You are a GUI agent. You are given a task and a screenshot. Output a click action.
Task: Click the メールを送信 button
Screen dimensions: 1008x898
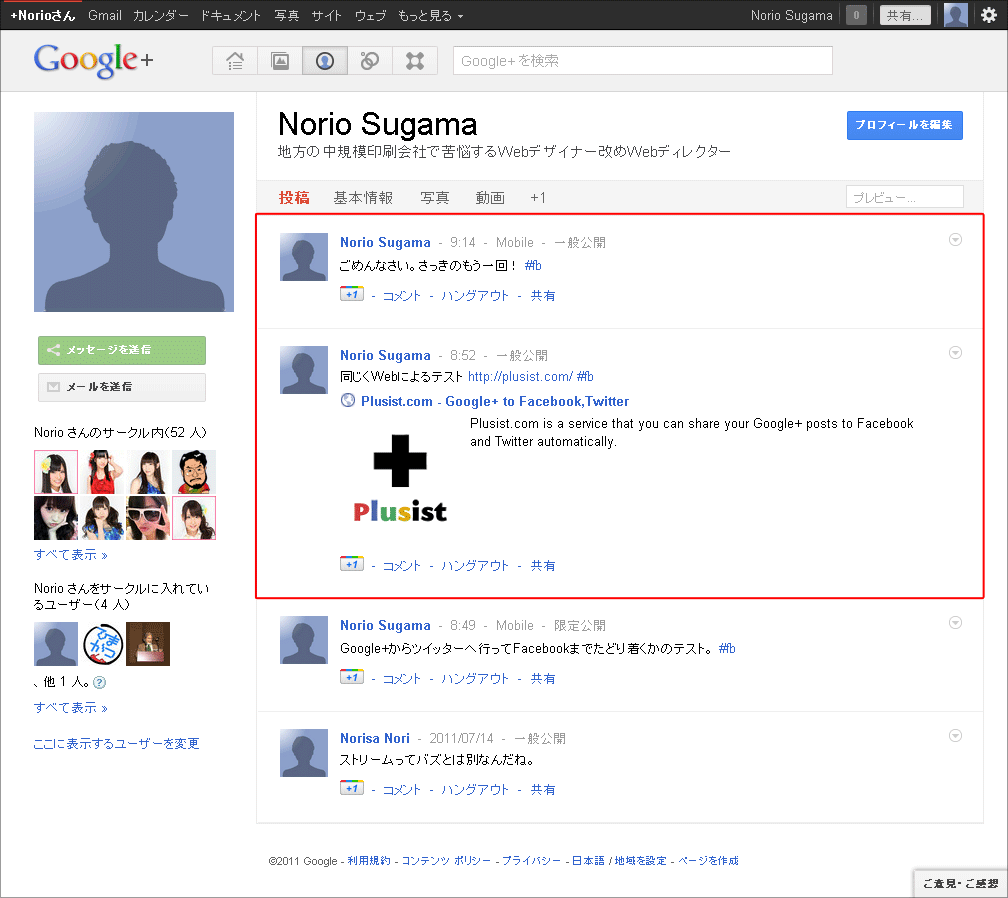122,387
